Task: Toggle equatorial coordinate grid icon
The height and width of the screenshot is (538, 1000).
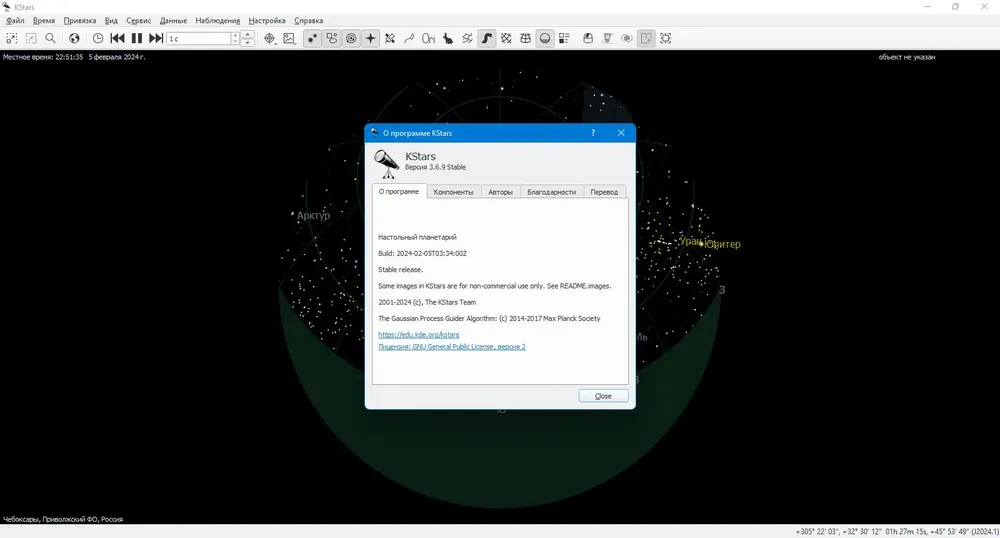Action: (506, 38)
